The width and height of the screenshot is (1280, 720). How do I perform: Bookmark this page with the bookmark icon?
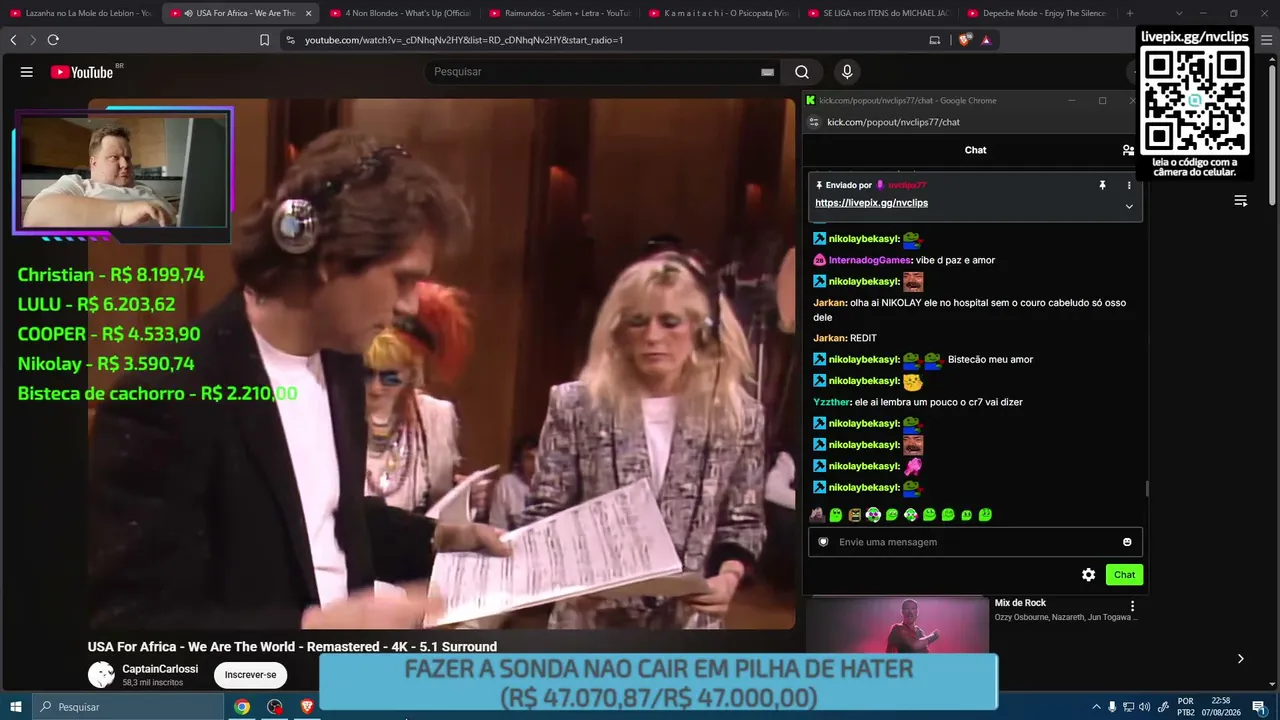264,40
